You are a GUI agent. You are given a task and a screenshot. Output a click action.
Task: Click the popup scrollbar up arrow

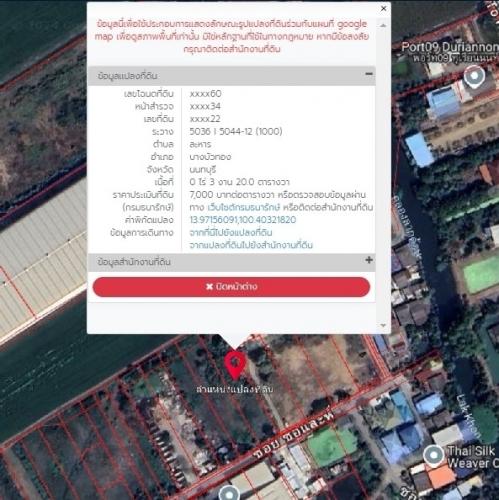pyautogui.click(x=383, y=25)
